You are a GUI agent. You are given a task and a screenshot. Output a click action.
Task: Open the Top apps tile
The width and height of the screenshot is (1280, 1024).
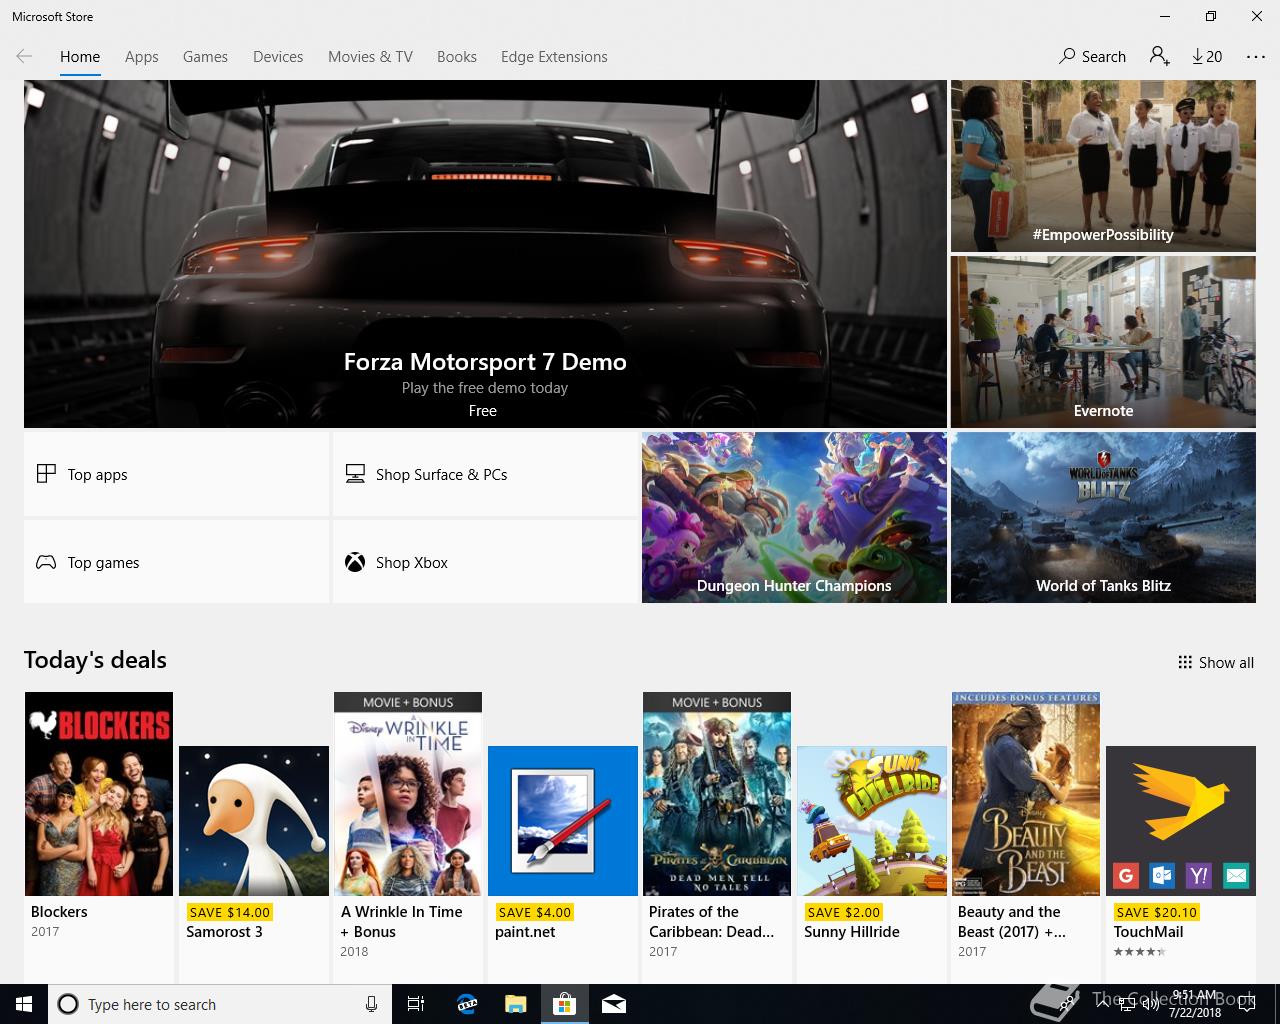pyautogui.click(x=176, y=474)
